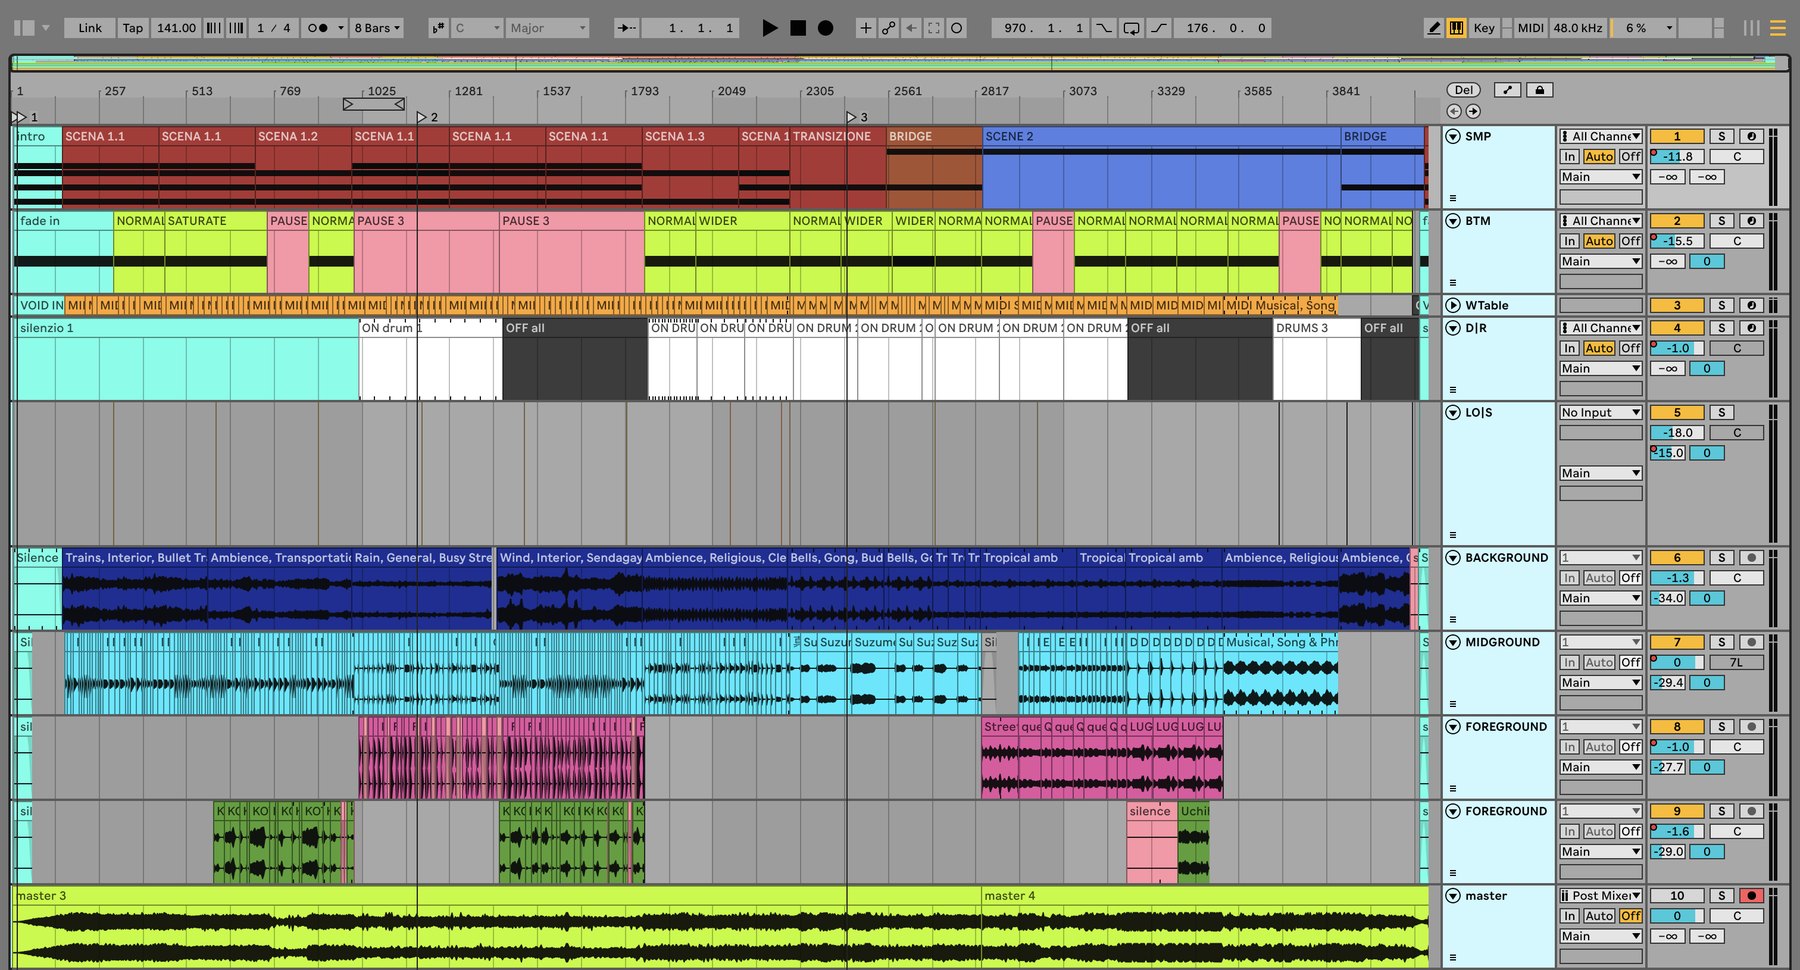Select the master 4 clip

[x=1205, y=896]
